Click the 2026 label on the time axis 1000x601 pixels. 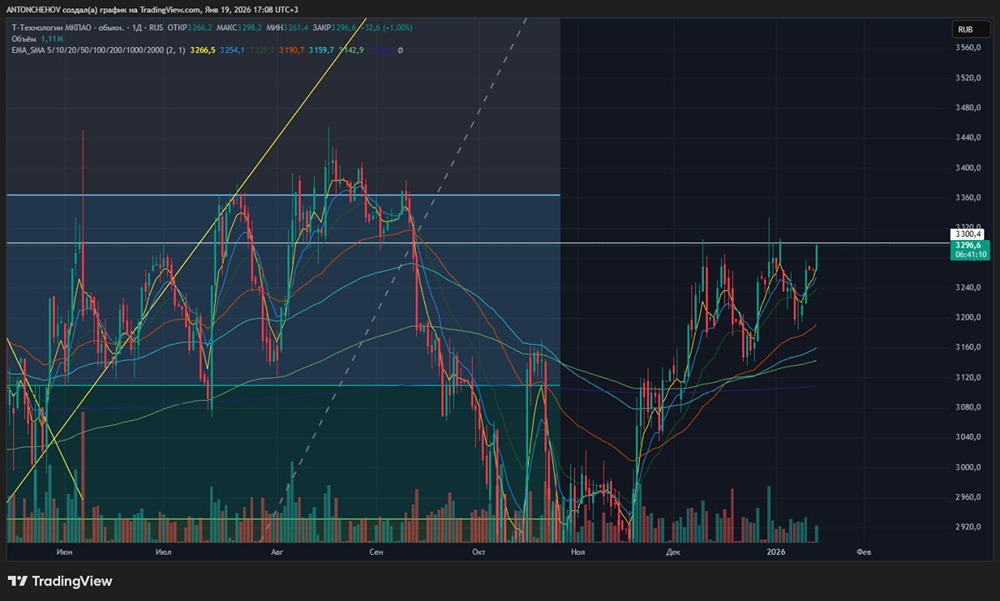coord(775,551)
